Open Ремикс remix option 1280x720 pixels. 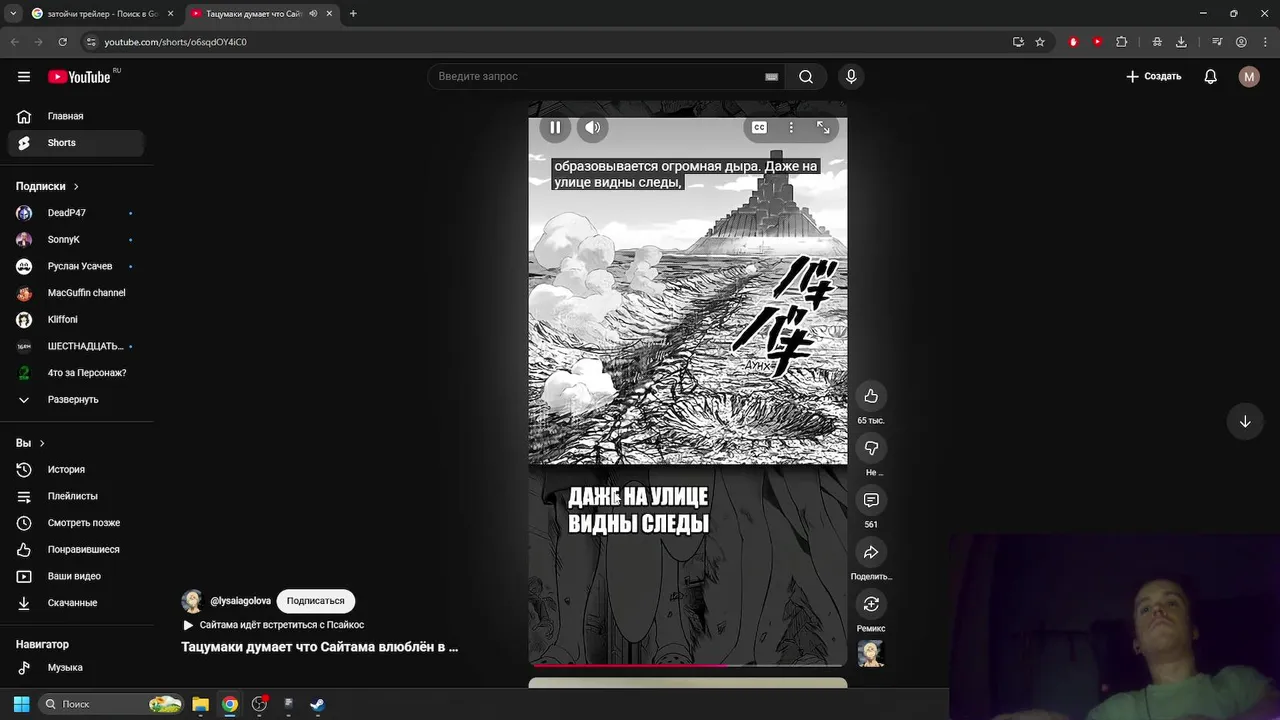tap(871, 604)
